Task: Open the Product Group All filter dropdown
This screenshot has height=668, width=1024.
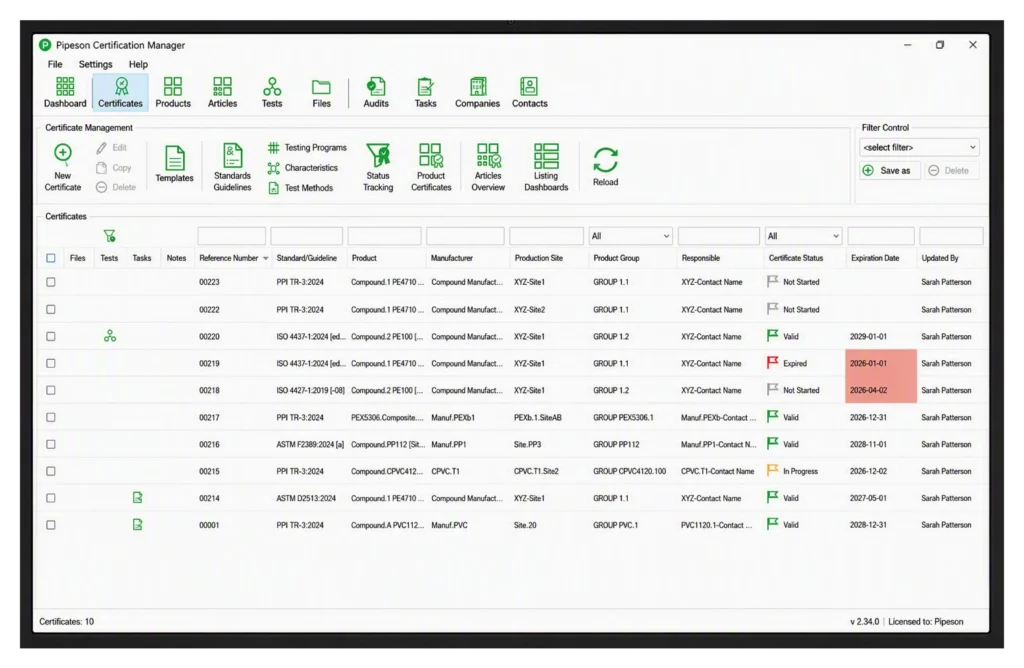Action: (630, 236)
